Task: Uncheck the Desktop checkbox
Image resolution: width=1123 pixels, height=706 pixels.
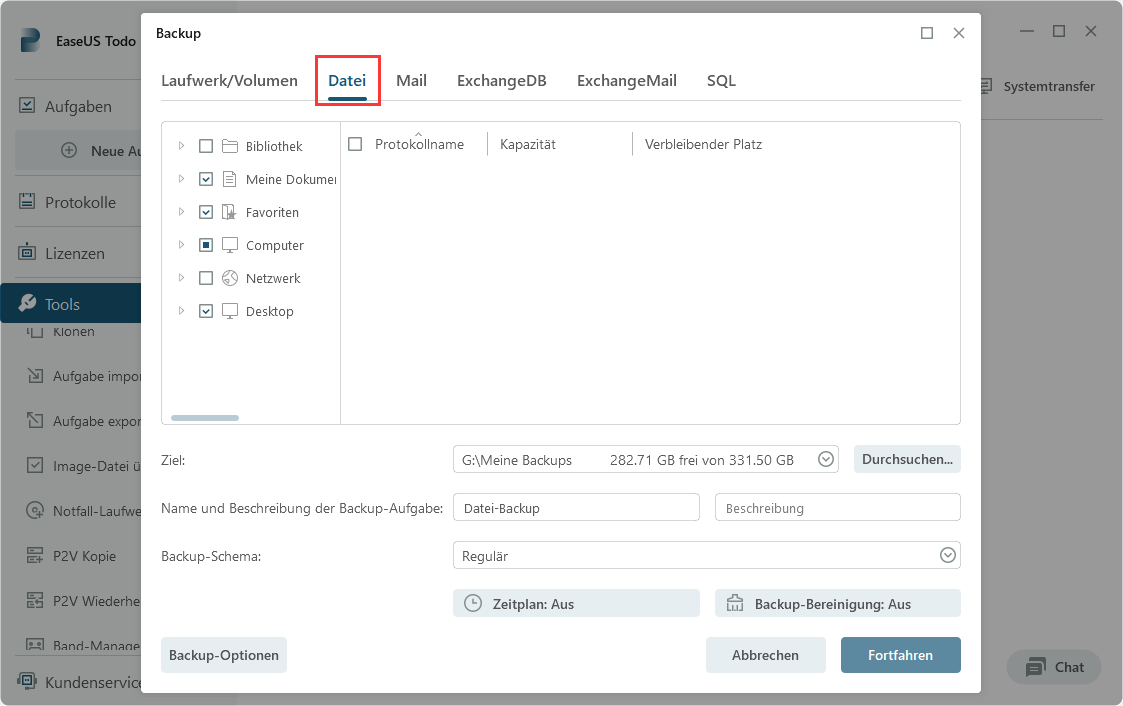Action: click(x=206, y=311)
